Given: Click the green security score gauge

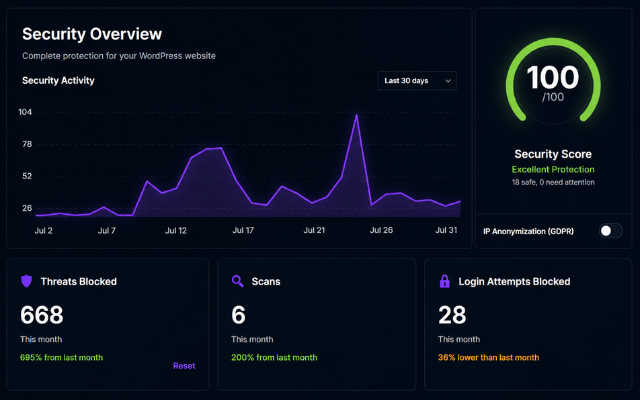Looking at the screenshot, I should 553,80.
